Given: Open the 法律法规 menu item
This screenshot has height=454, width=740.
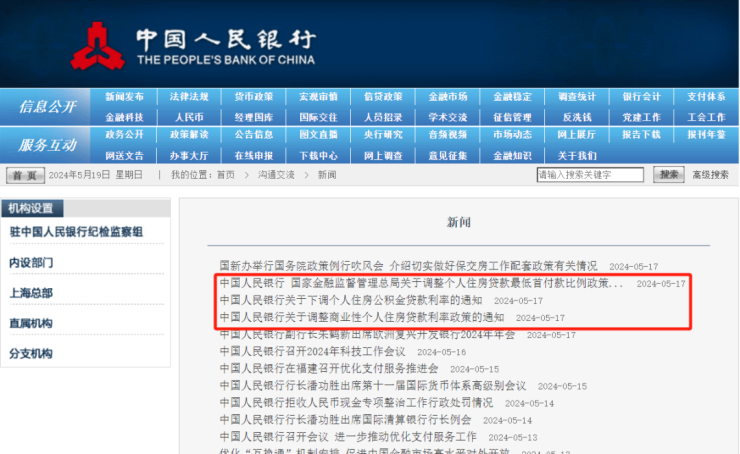Looking at the screenshot, I should pos(189,97).
